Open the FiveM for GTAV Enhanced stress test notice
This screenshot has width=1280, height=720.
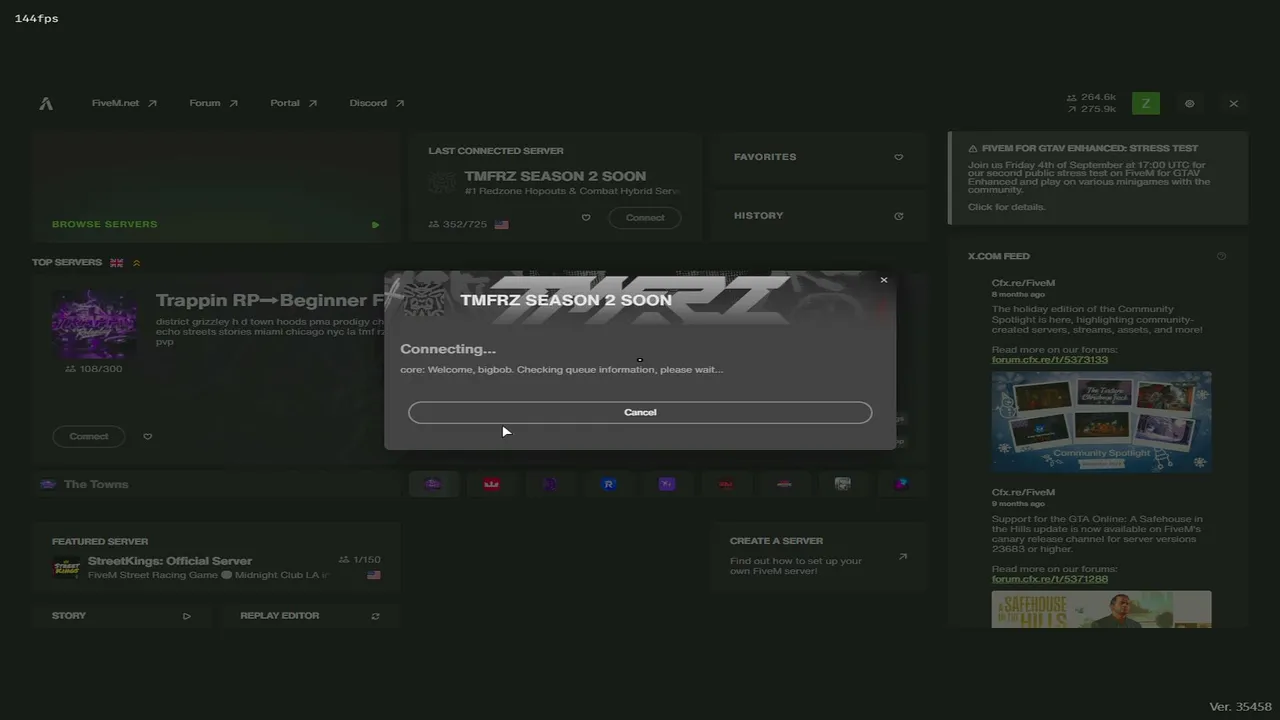[1098, 178]
